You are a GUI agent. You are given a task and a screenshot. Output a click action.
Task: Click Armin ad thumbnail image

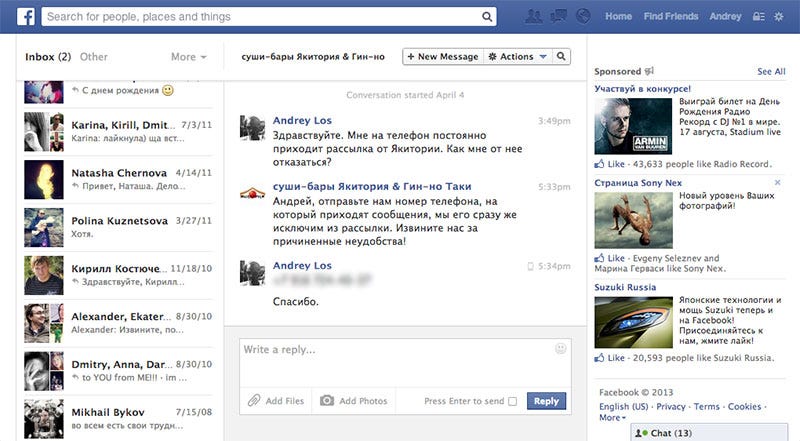click(633, 126)
